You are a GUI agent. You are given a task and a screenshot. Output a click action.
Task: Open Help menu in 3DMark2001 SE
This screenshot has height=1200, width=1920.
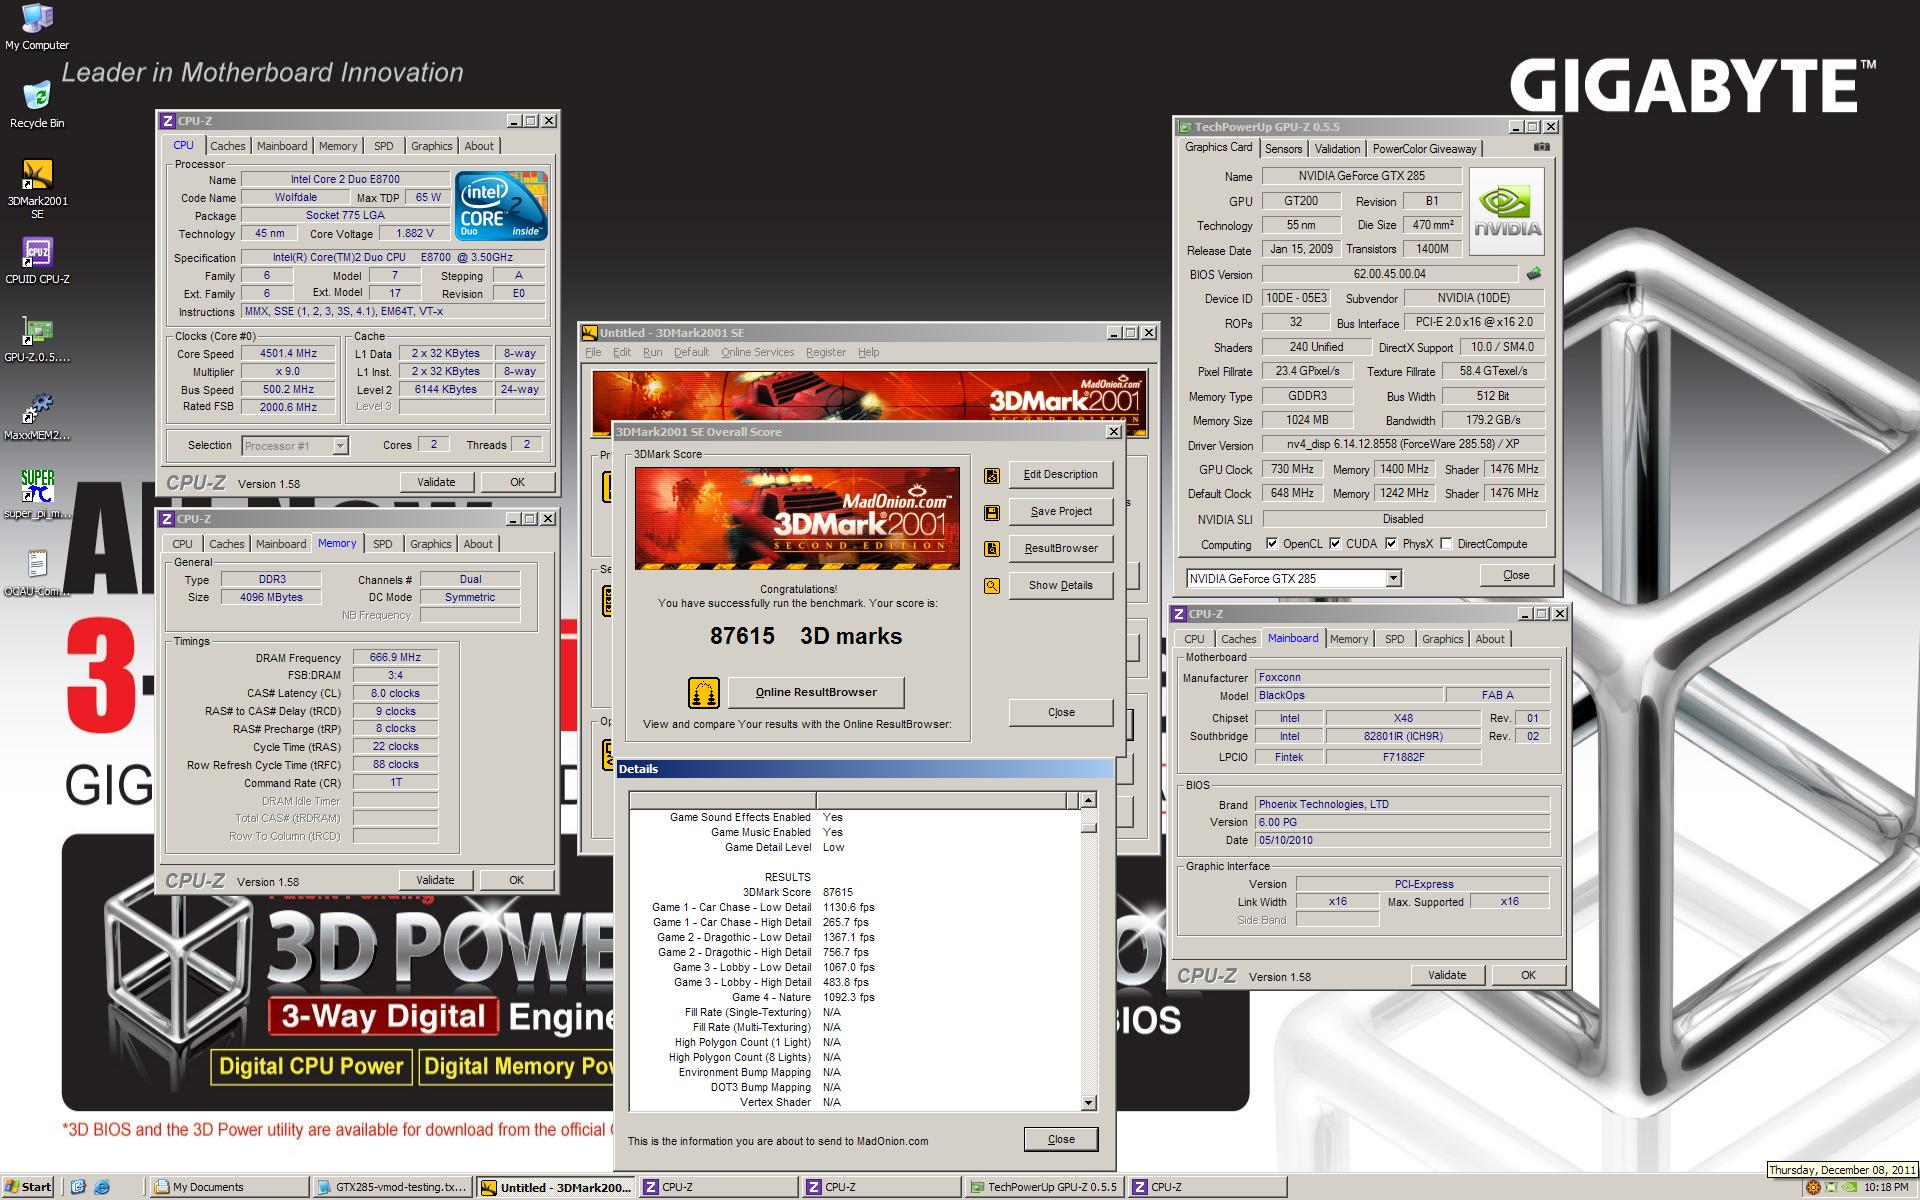click(x=869, y=352)
